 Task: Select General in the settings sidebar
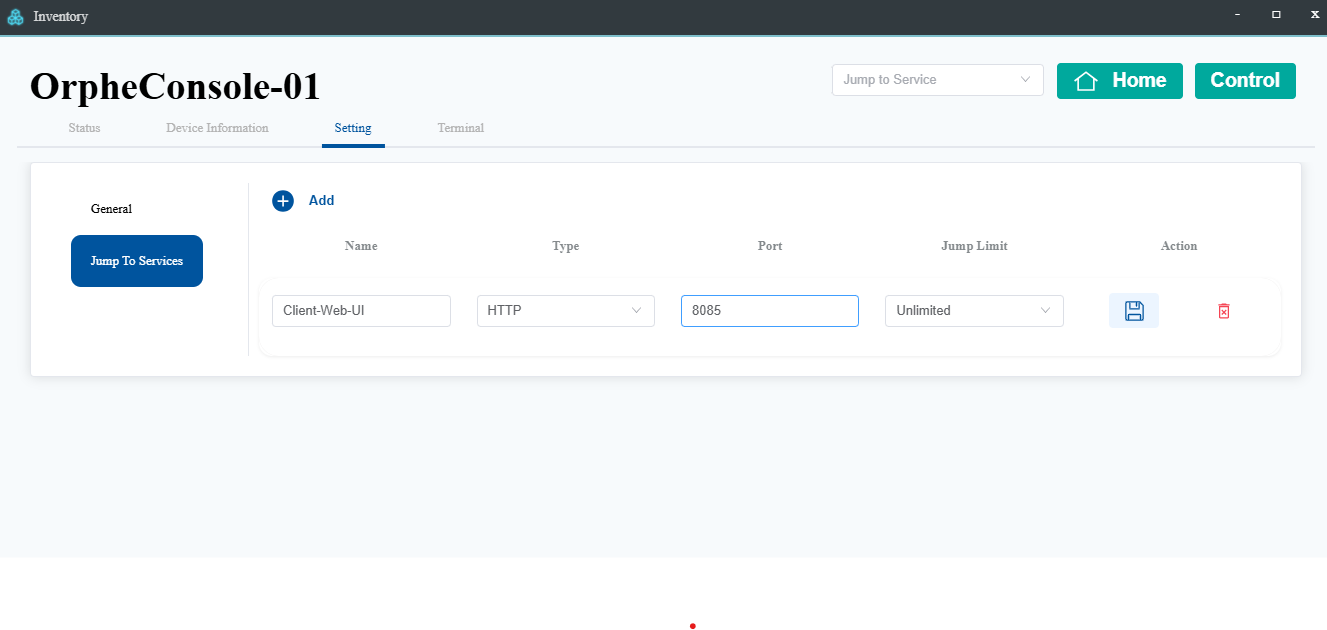coord(111,209)
